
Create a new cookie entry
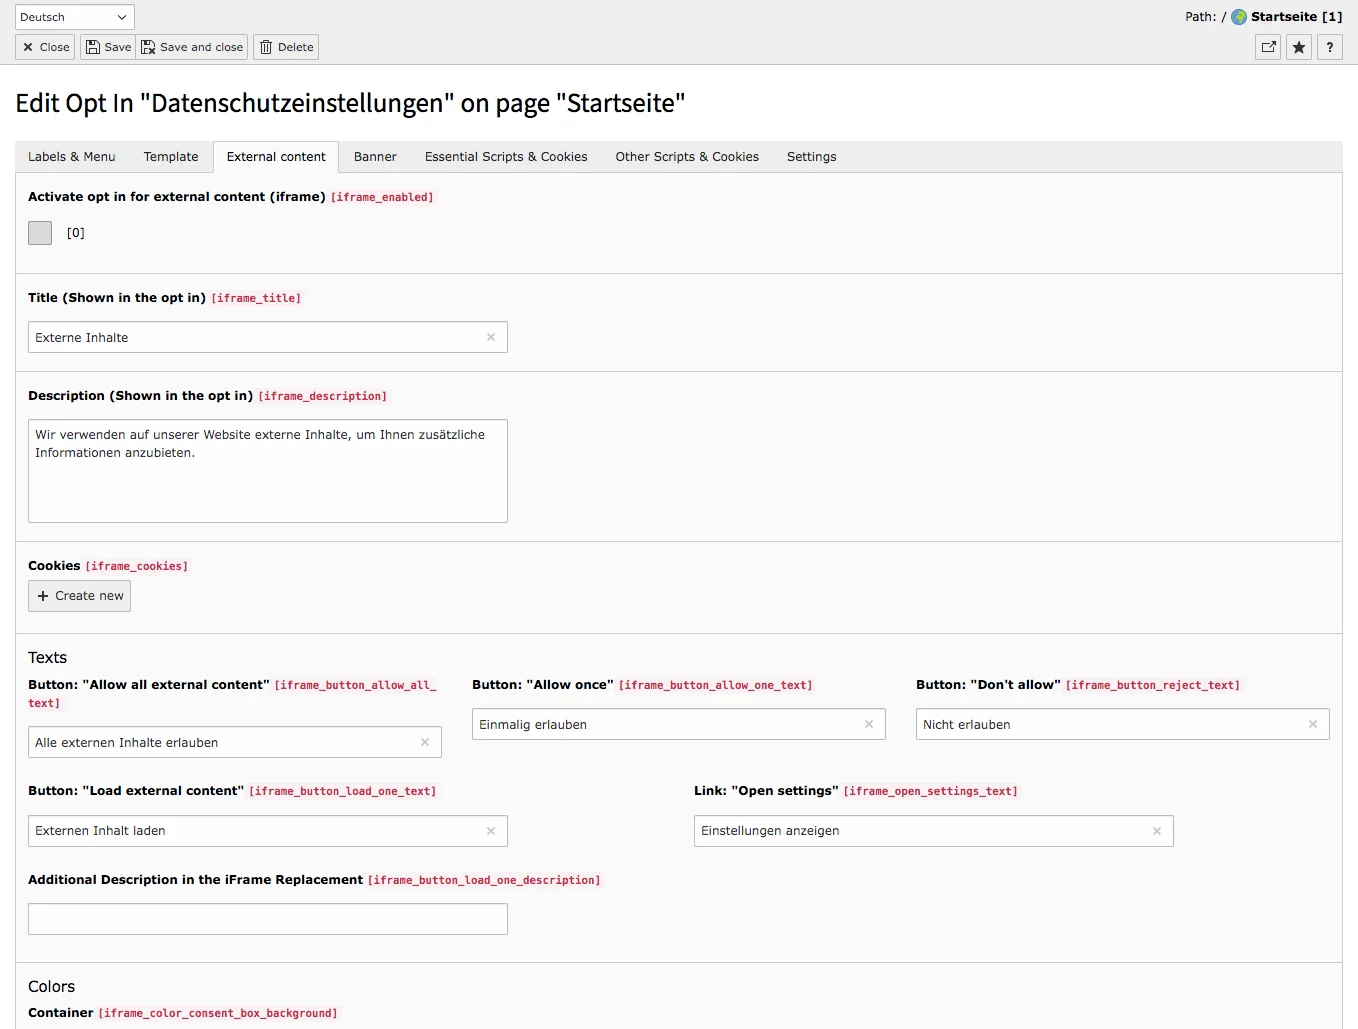pos(79,595)
